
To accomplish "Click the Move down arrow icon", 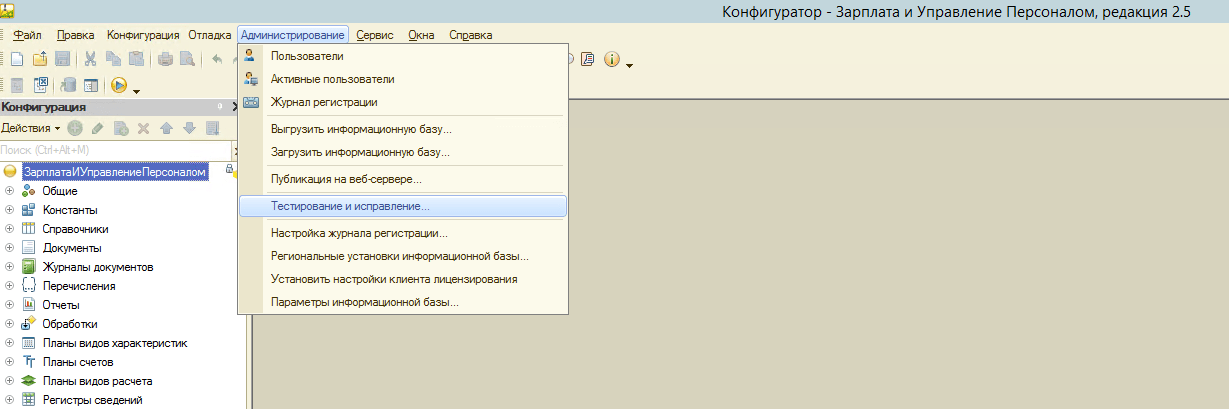I will [x=188, y=128].
